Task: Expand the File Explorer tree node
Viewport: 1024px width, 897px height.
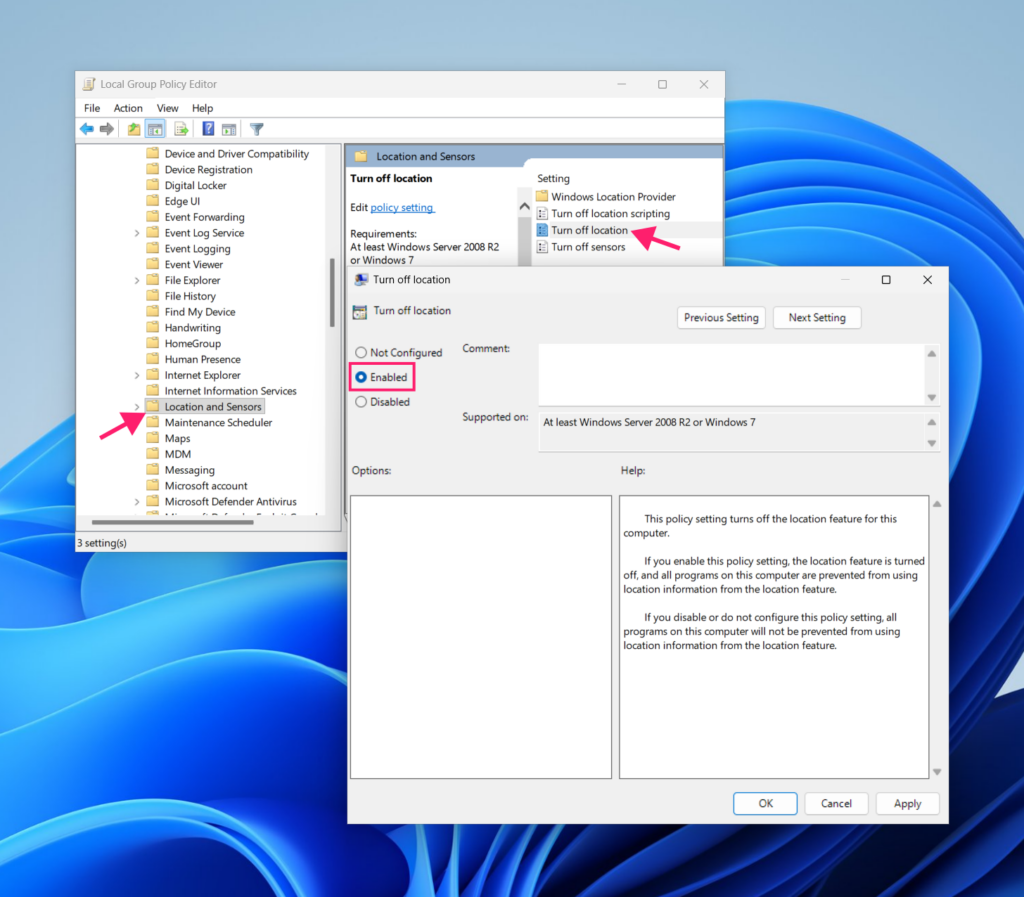Action: (x=136, y=281)
